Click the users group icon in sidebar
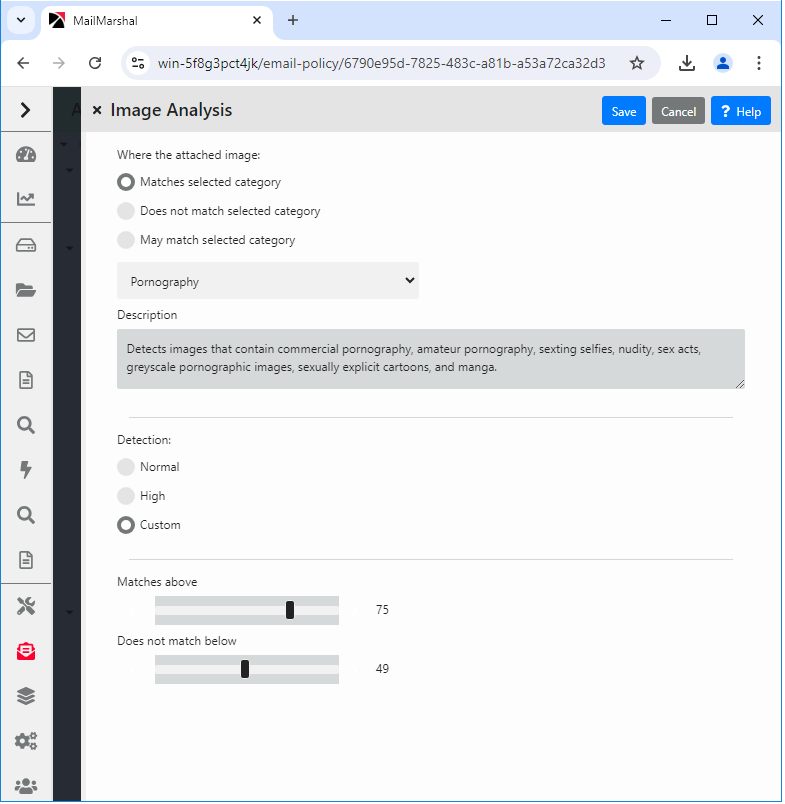Image resolution: width=785 pixels, height=804 pixels. tap(26, 786)
